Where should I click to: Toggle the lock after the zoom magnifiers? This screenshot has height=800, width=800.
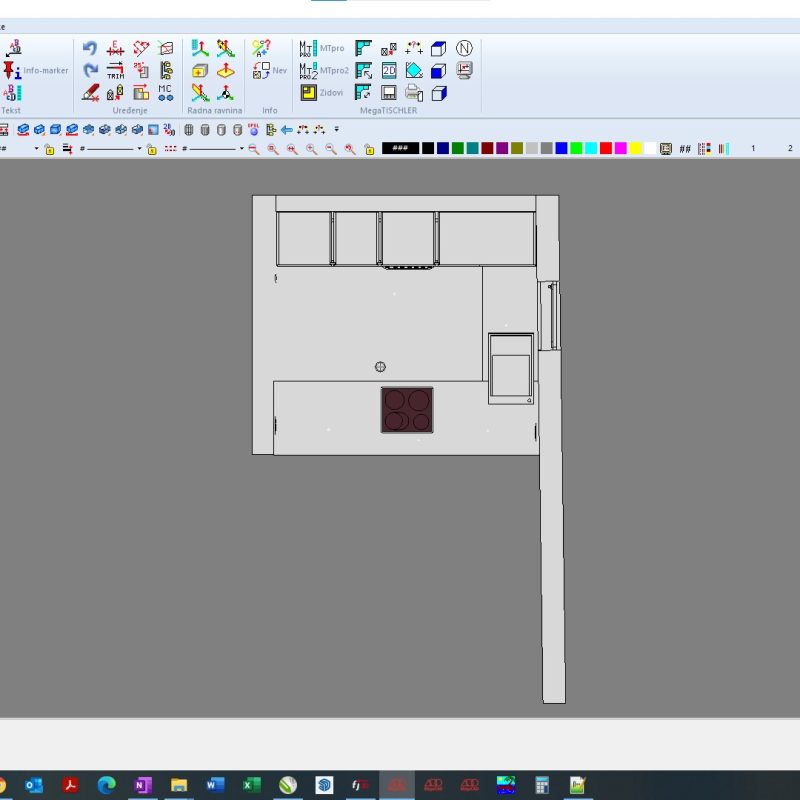(x=370, y=149)
